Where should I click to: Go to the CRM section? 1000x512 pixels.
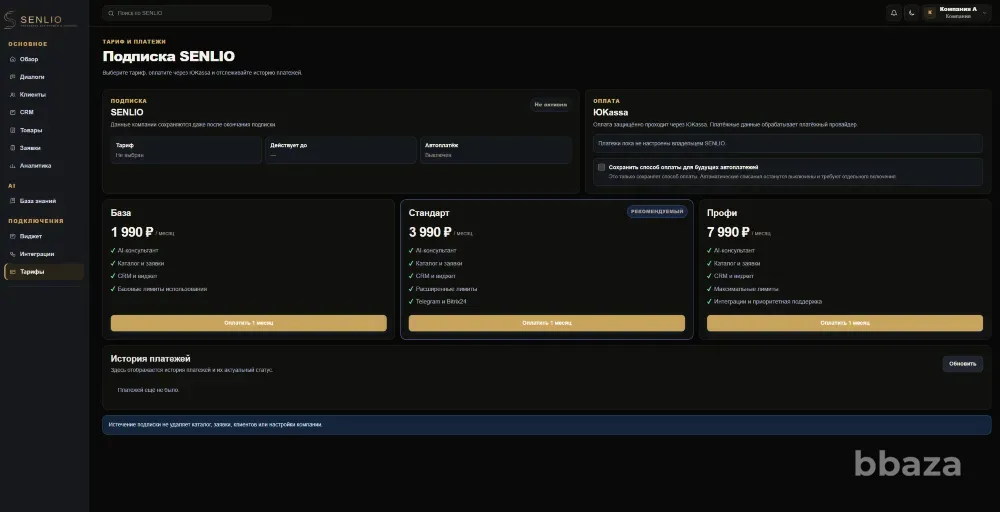[x=43, y=112]
